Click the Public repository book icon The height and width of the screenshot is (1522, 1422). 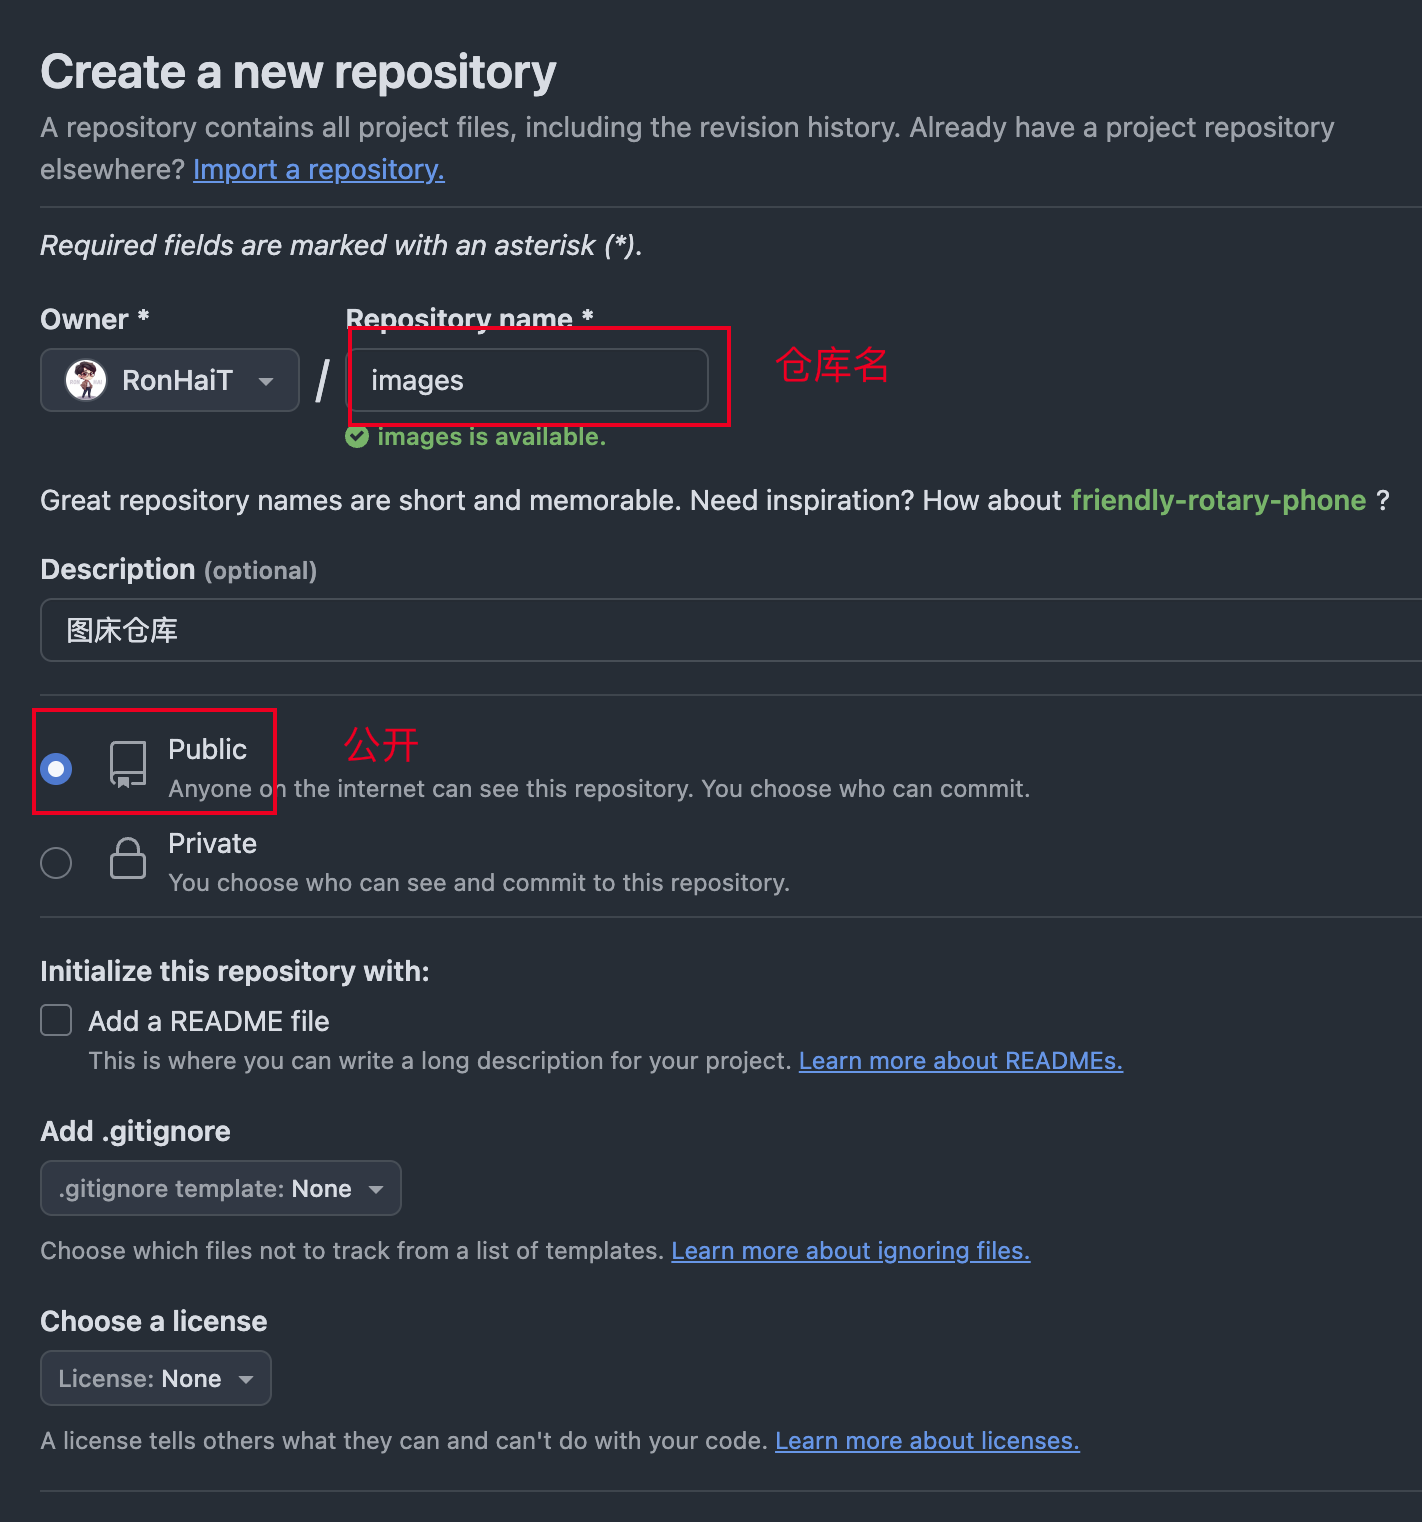[128, 765]
